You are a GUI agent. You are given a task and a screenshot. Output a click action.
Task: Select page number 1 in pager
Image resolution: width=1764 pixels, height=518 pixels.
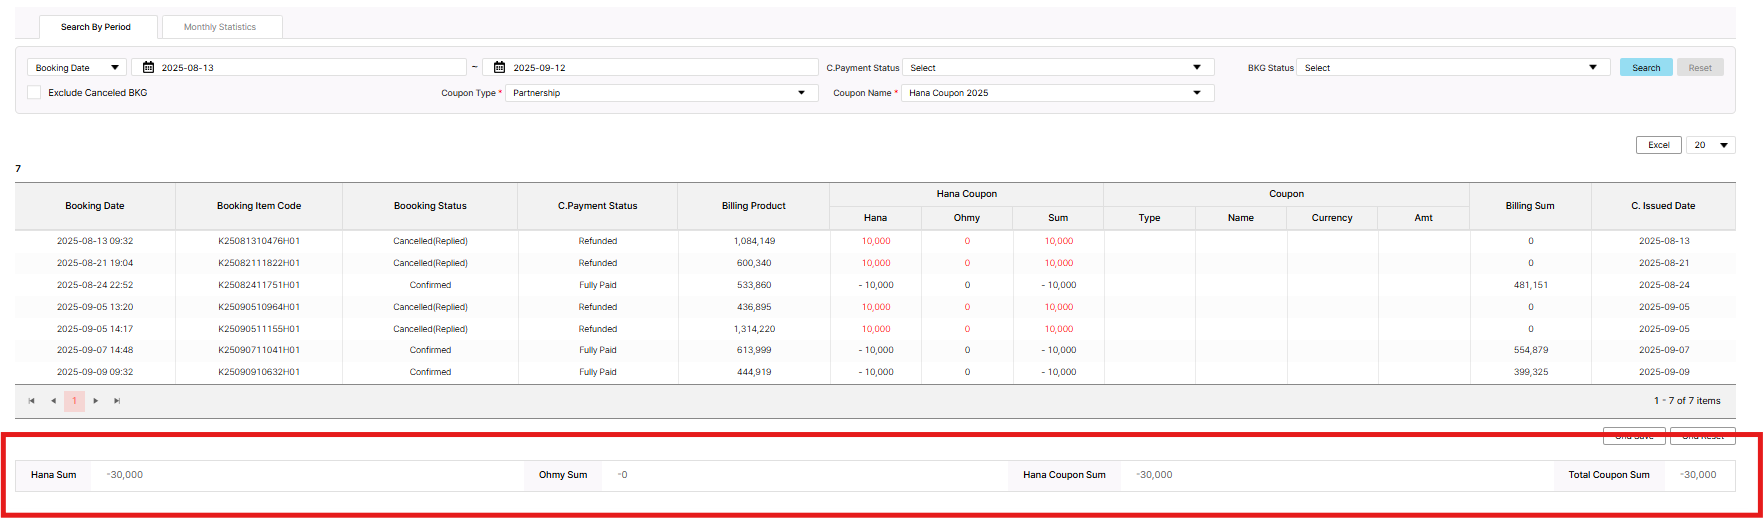[x=74, y=401]
